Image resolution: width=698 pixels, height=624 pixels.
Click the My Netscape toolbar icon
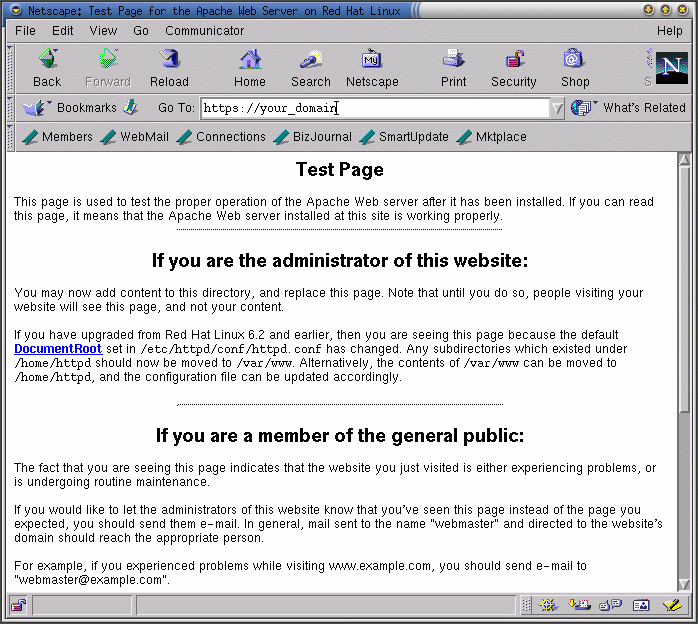point(372,67)
